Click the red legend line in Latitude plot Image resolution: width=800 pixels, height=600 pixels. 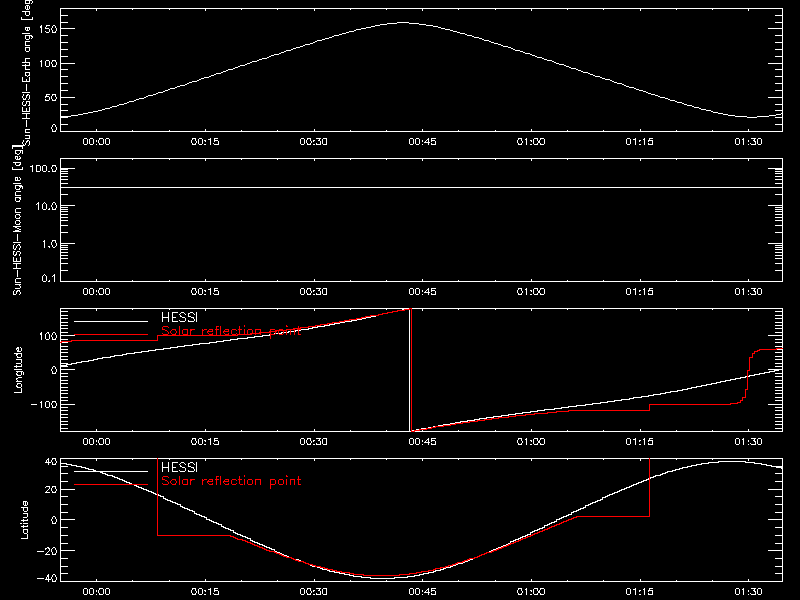click(111, 485)
